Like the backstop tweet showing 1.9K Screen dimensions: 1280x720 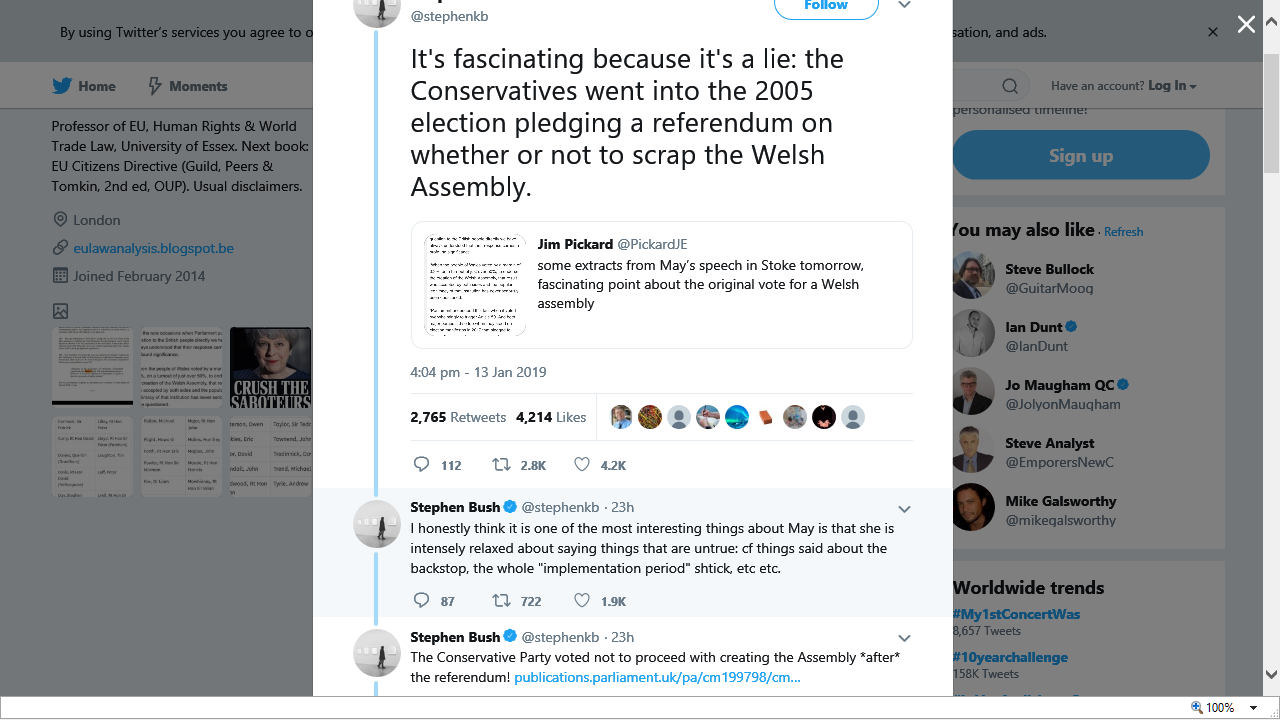pos(582,601)
